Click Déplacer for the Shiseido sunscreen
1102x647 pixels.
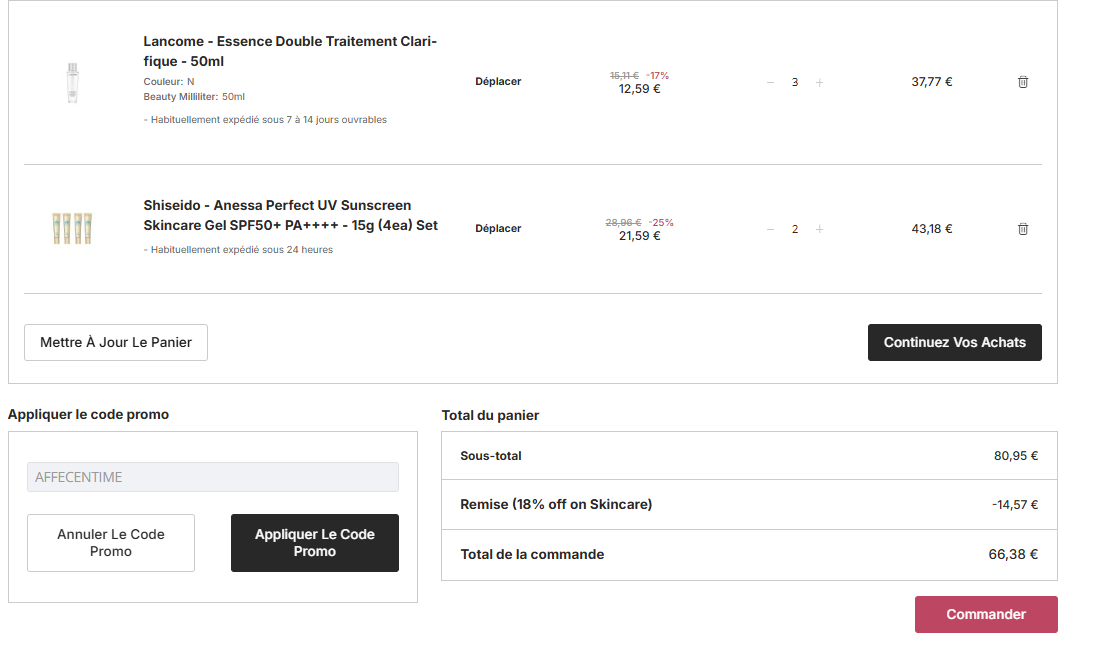coord(498,228)
